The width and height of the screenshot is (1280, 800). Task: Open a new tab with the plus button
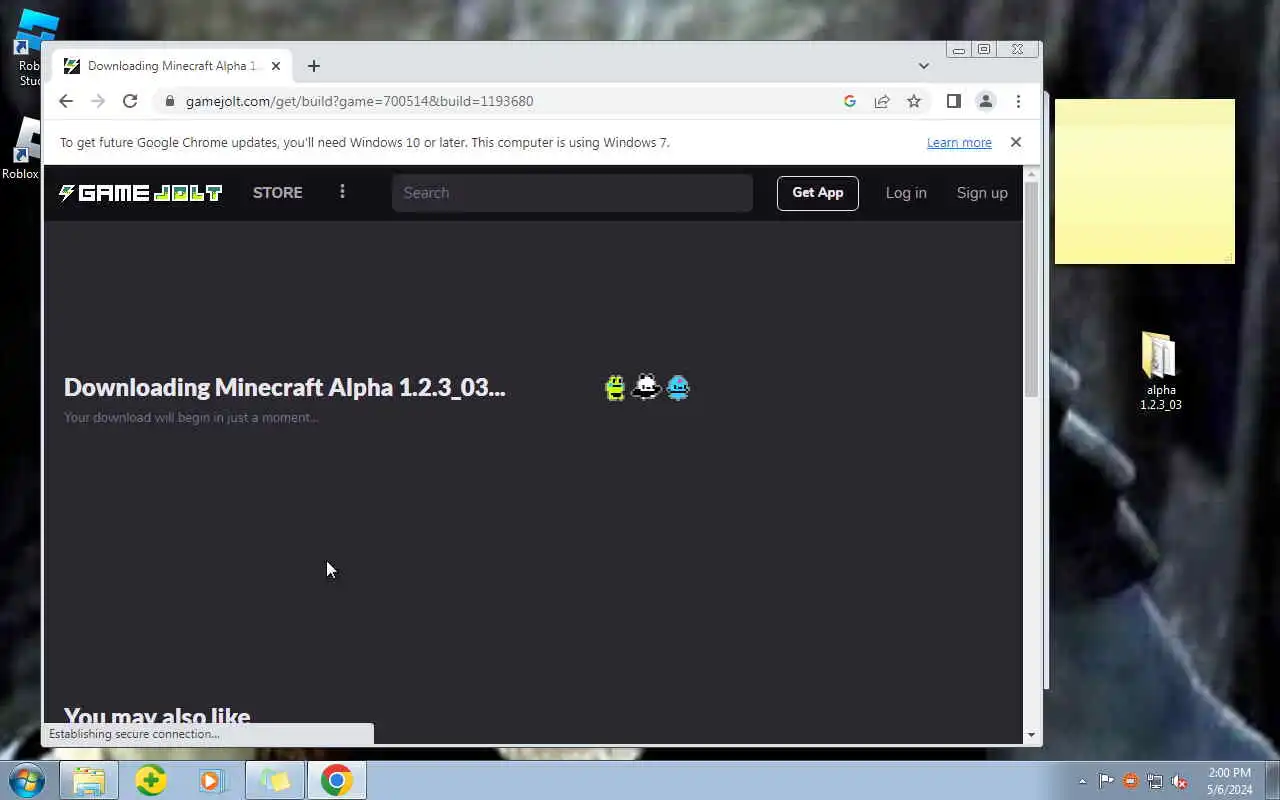click(x=314, y=66)
